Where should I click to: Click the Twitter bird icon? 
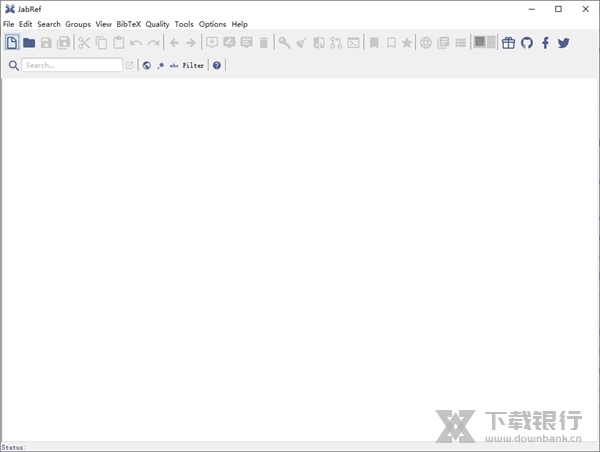tap(564, 43)
